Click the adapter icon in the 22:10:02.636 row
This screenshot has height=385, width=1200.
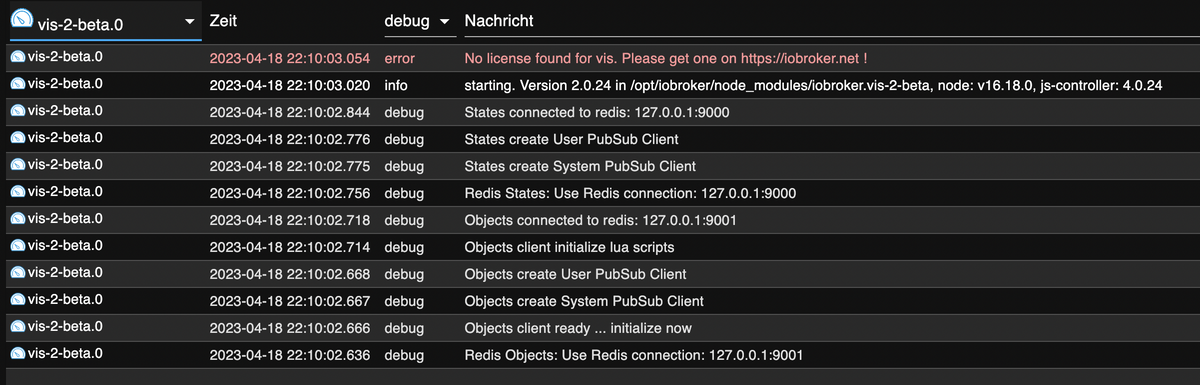click(x=17, y=354)
